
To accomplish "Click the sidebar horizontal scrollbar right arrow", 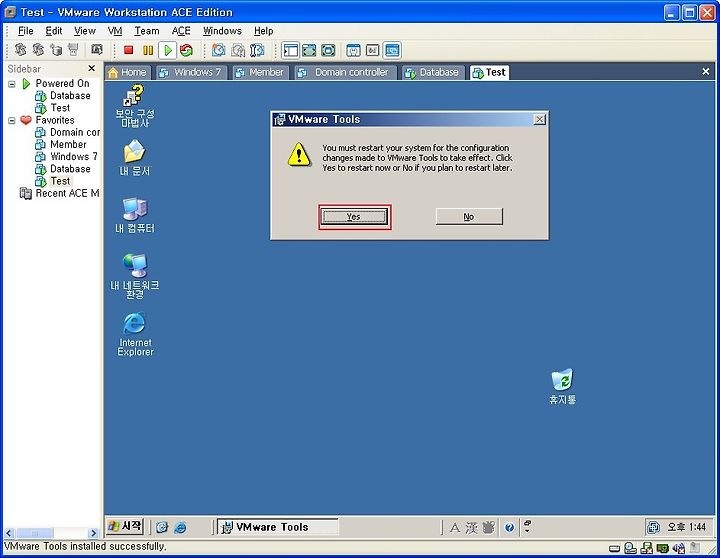I will pyautogui.click(x=93, y=533).
